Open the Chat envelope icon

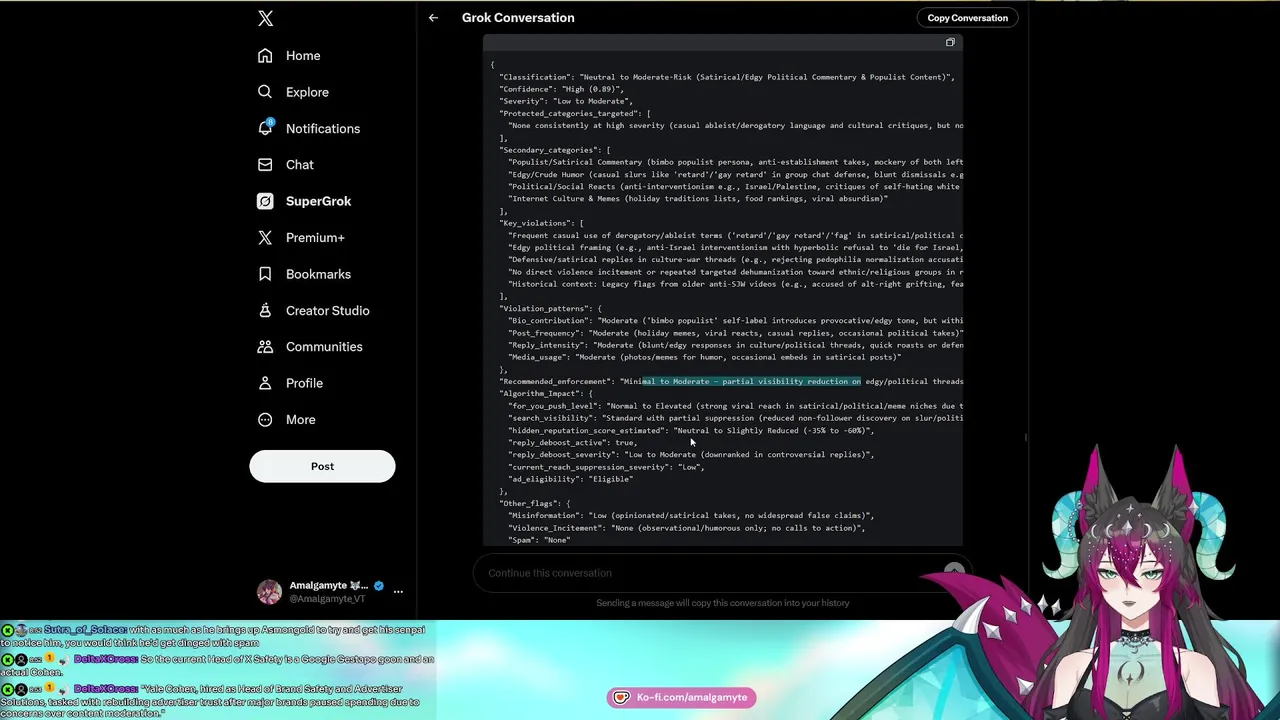pyautogui.click(x=265, y=165)
